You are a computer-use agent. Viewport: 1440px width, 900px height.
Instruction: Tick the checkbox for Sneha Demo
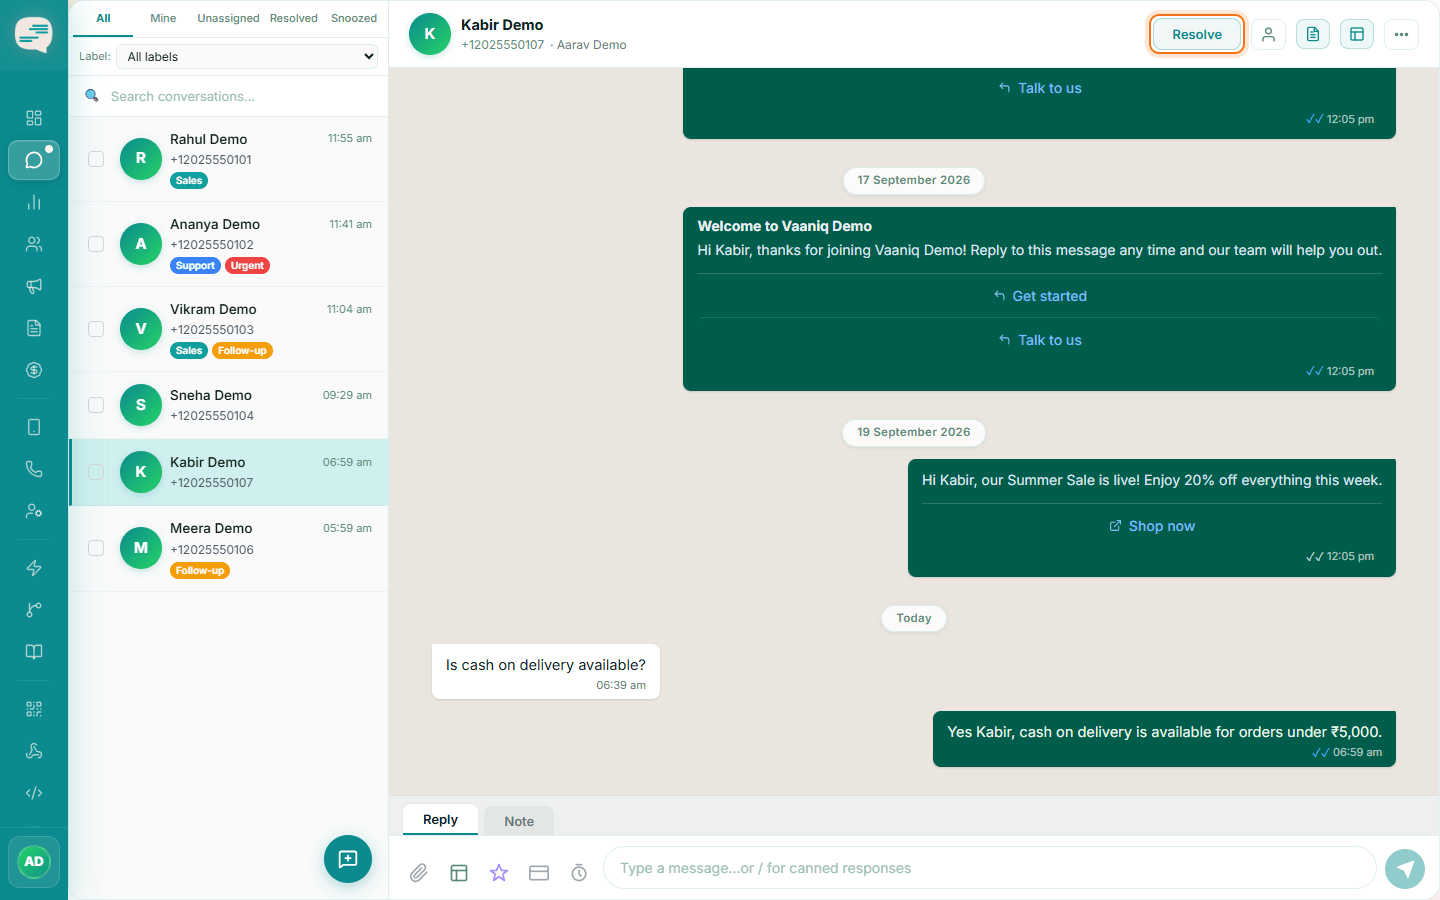(96, 405)
